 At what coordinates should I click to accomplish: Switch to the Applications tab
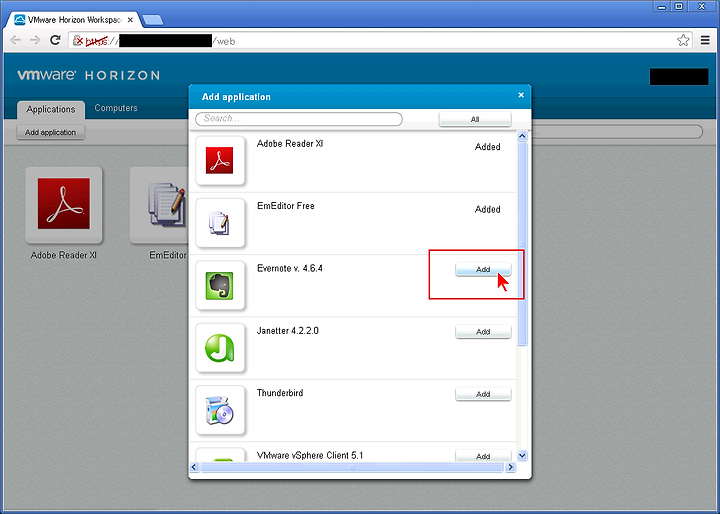(51, 110)
